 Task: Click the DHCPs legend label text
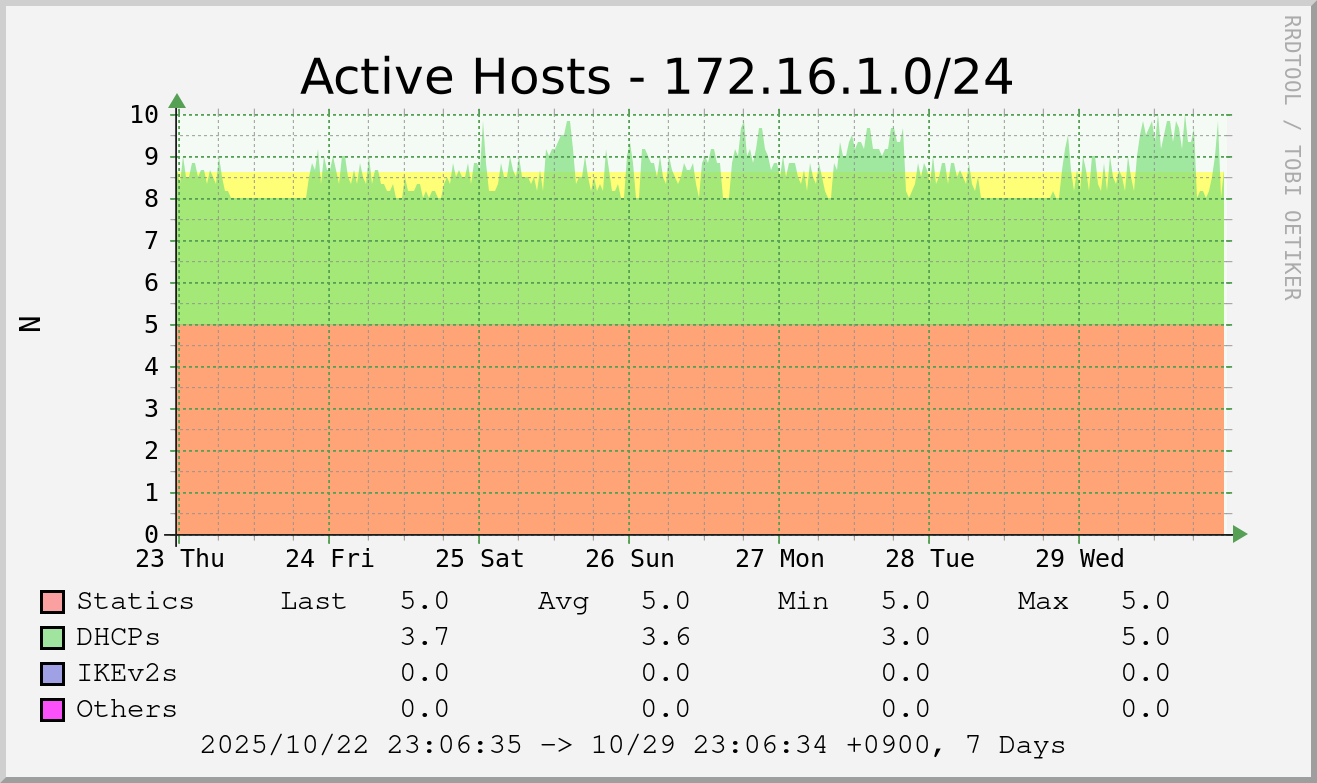[x=118, y=638]
